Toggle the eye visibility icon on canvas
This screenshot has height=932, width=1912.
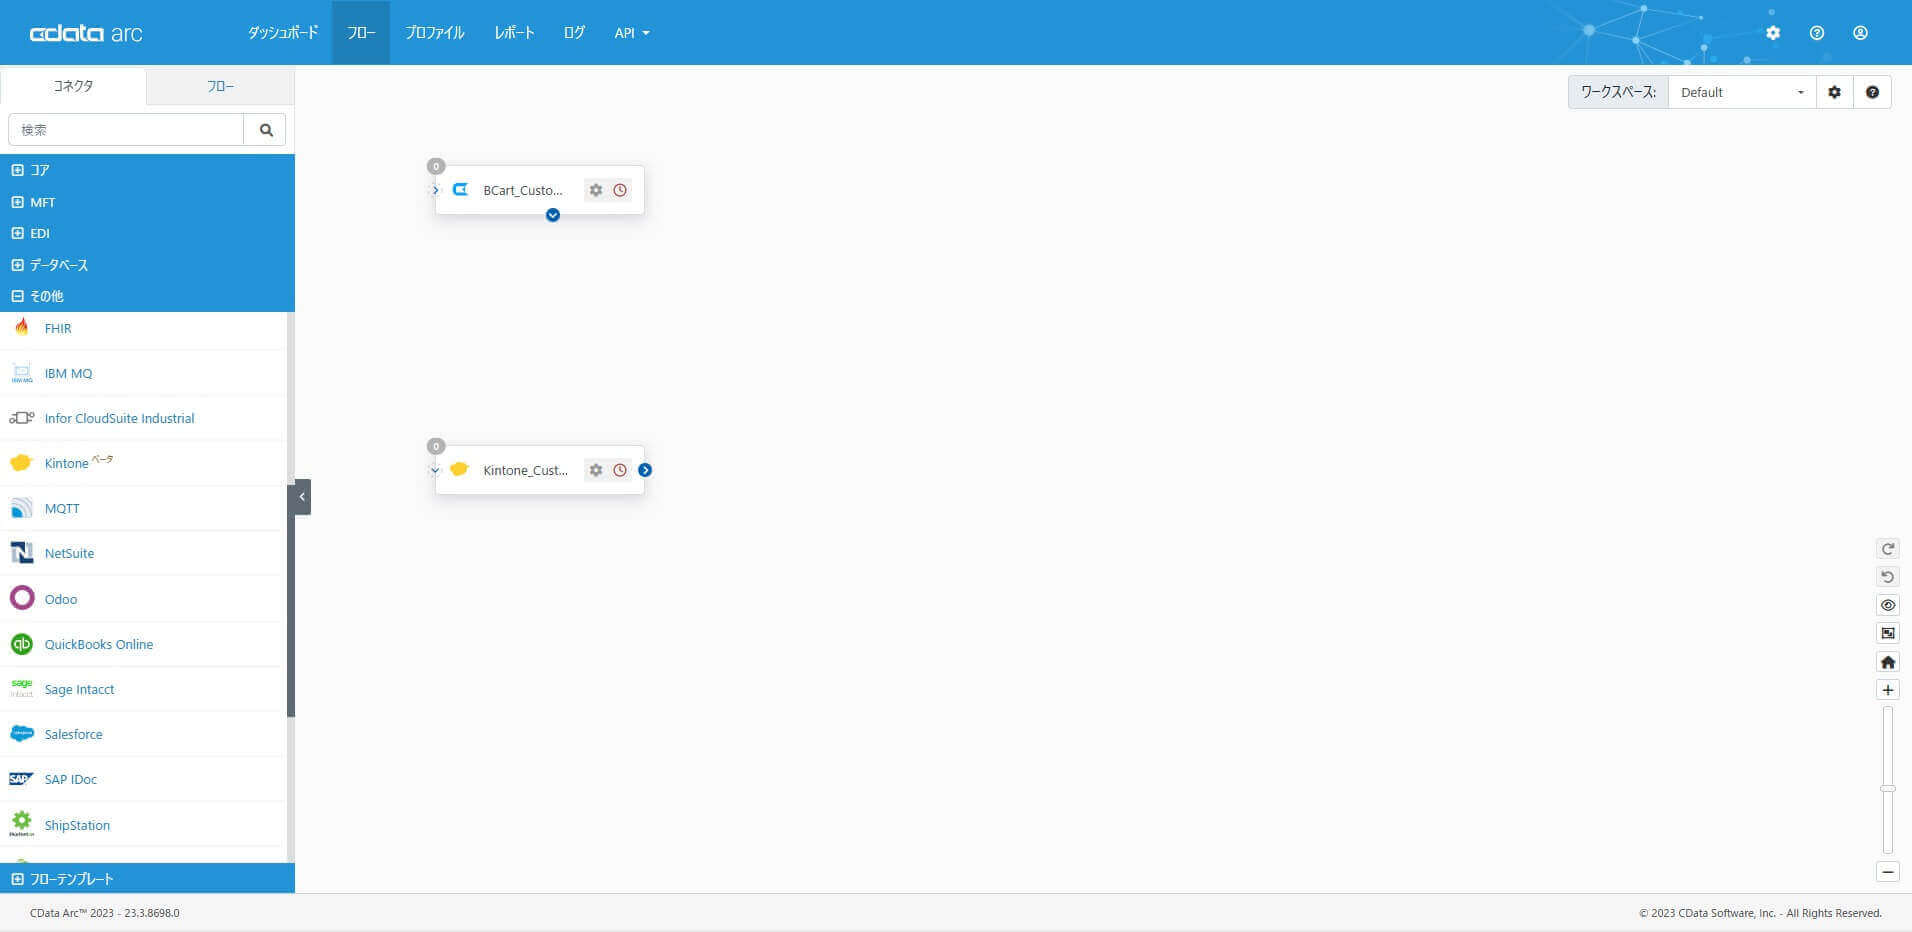[x=1888, y=605]
